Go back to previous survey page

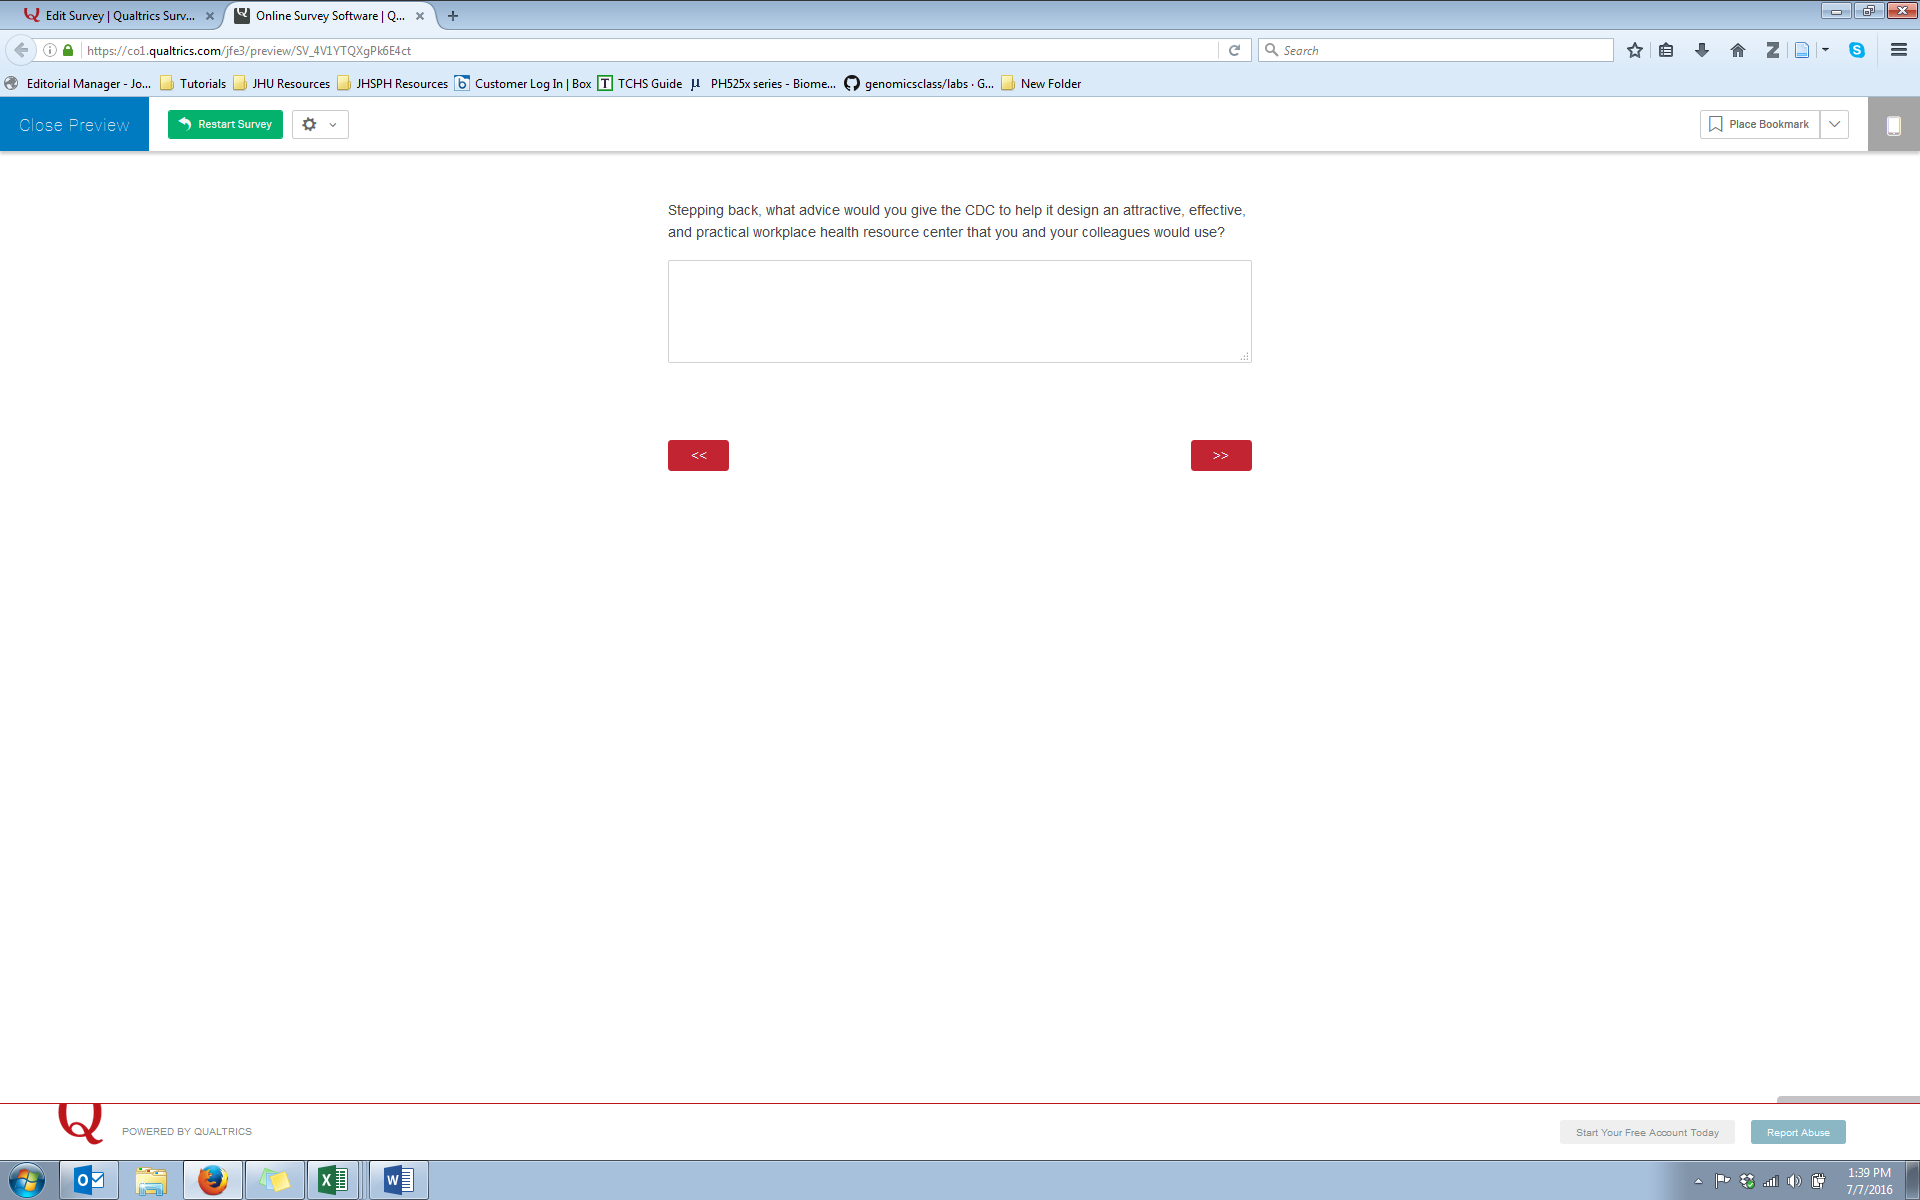(698, 455)
